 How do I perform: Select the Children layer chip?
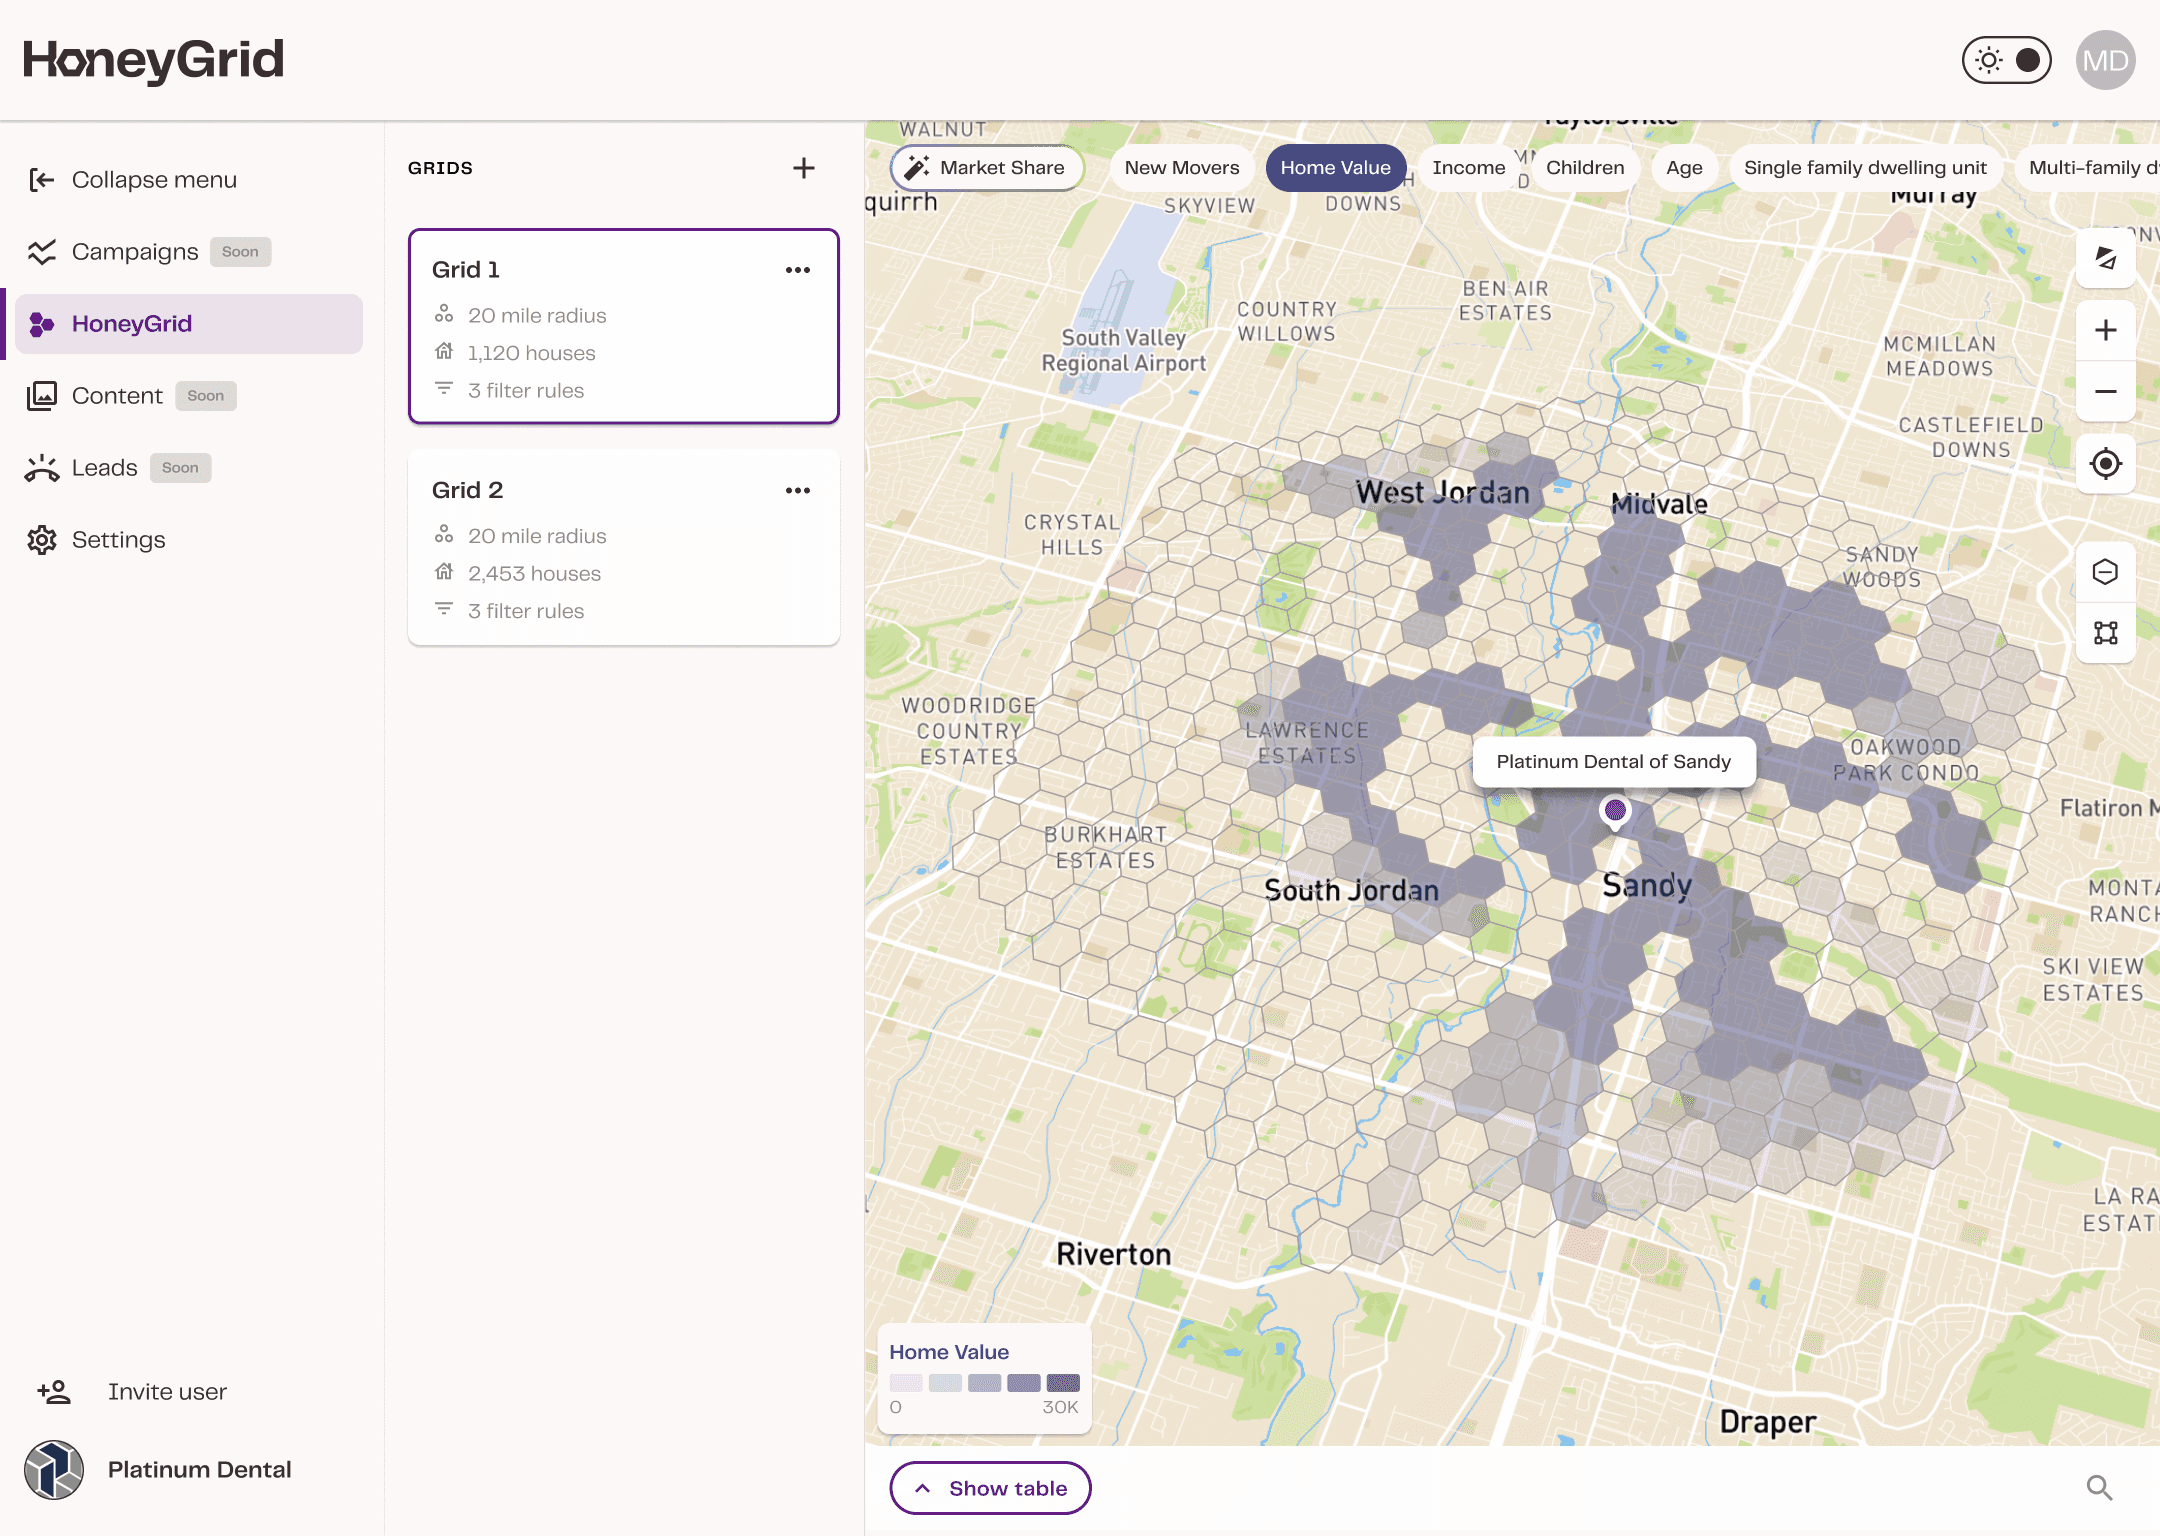[x=1585, y=168]
